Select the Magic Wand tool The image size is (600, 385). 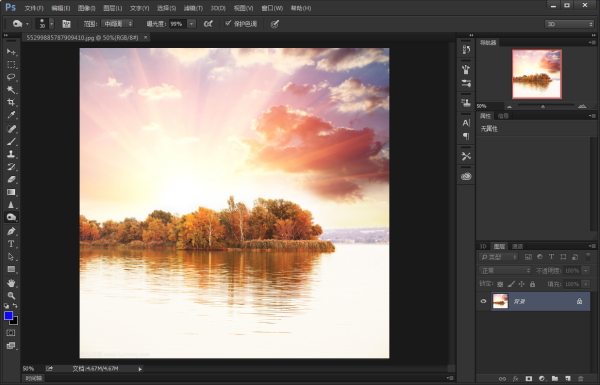click(11, 90)
